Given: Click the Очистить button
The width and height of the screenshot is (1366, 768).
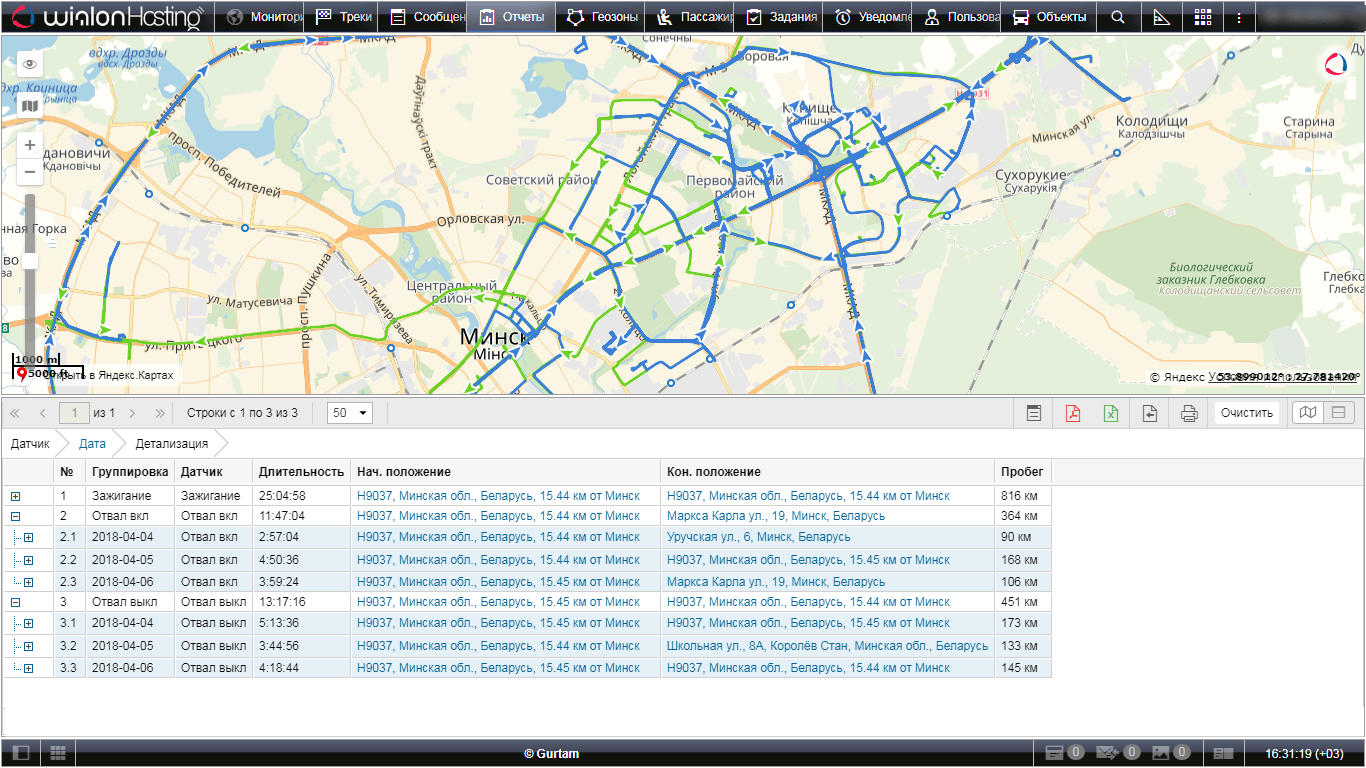Looking at the screenshot, I should click(1246, 413).
